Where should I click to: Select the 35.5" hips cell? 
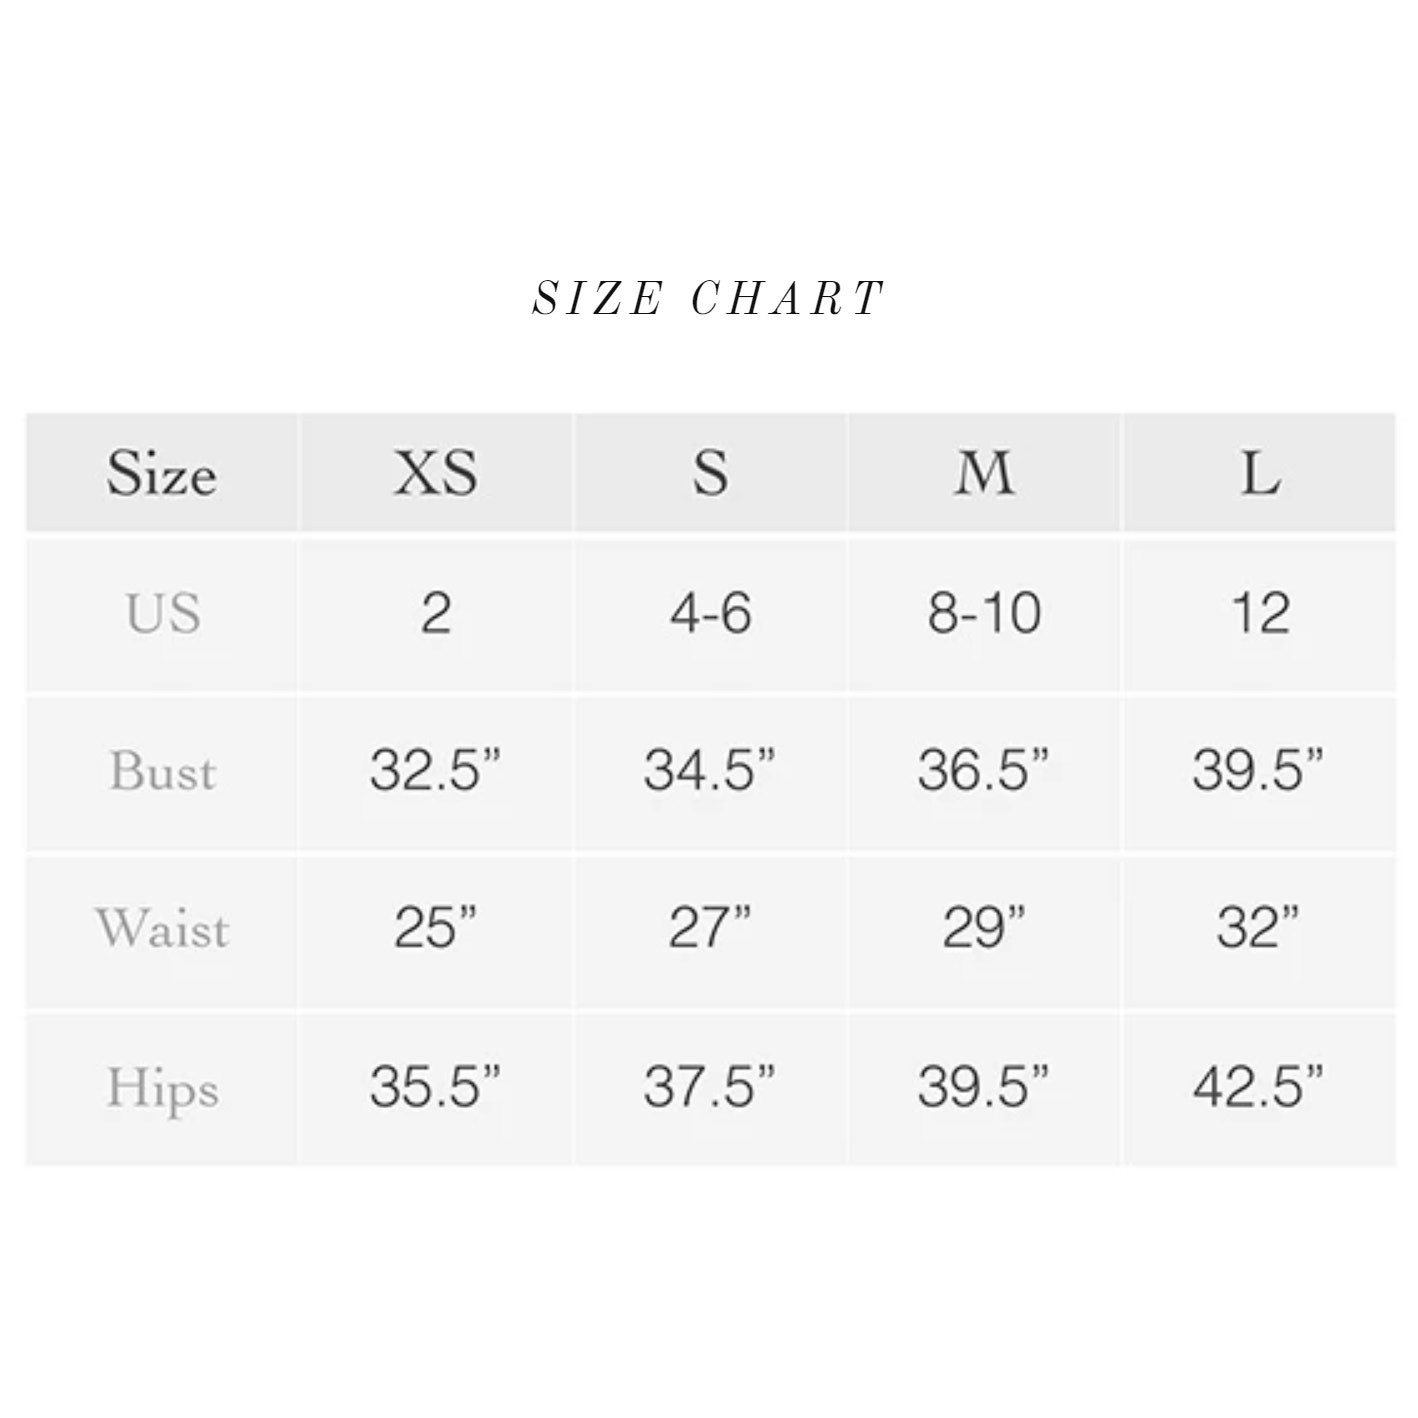[x=435, y=1088]
